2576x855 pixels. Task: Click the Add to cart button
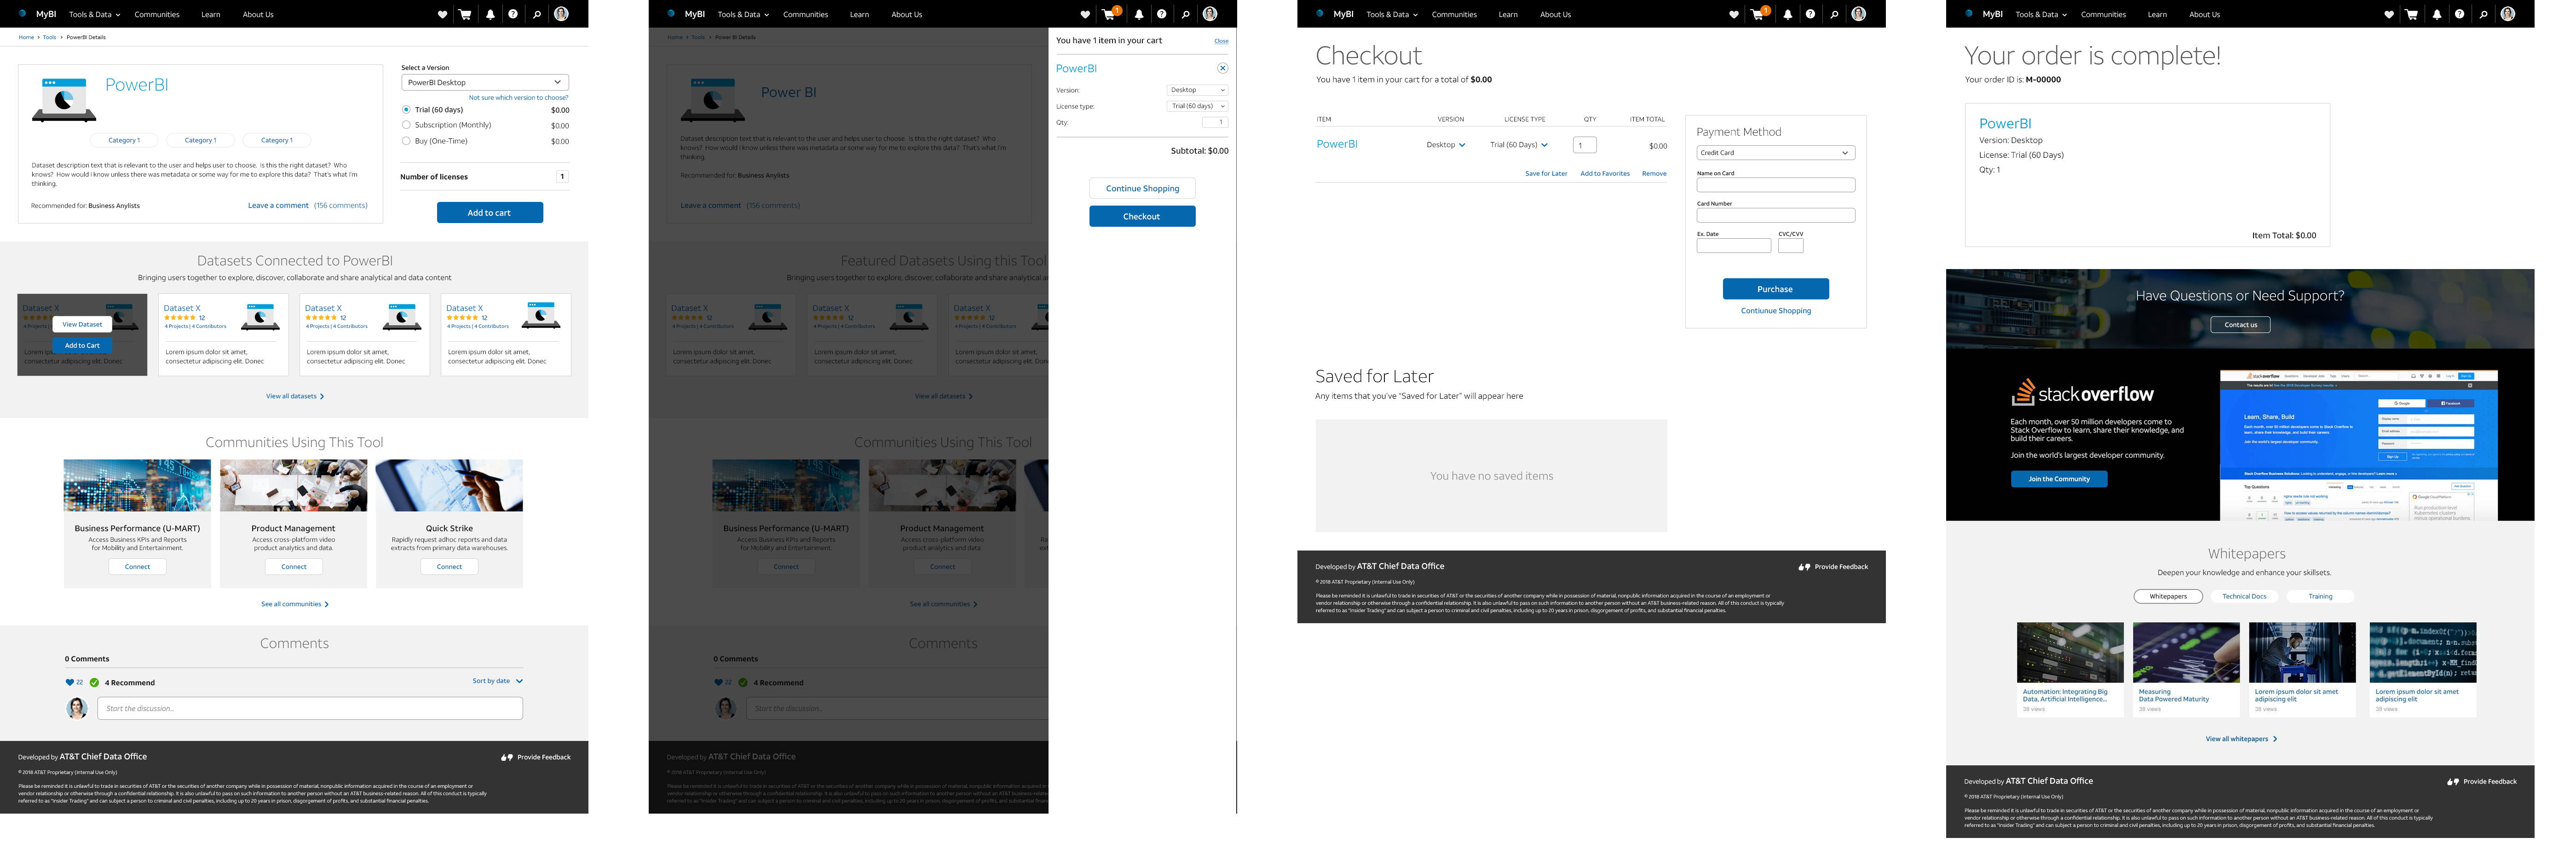point(490,212)
